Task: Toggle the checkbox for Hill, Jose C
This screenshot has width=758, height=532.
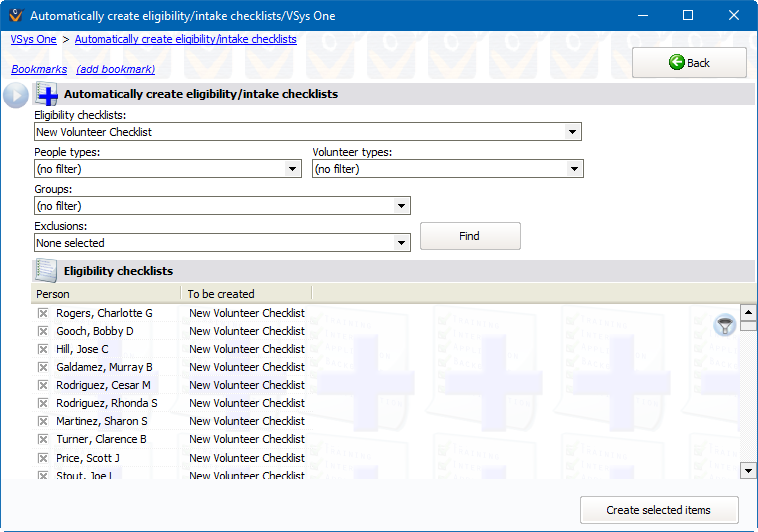Action: coord(43,349)
